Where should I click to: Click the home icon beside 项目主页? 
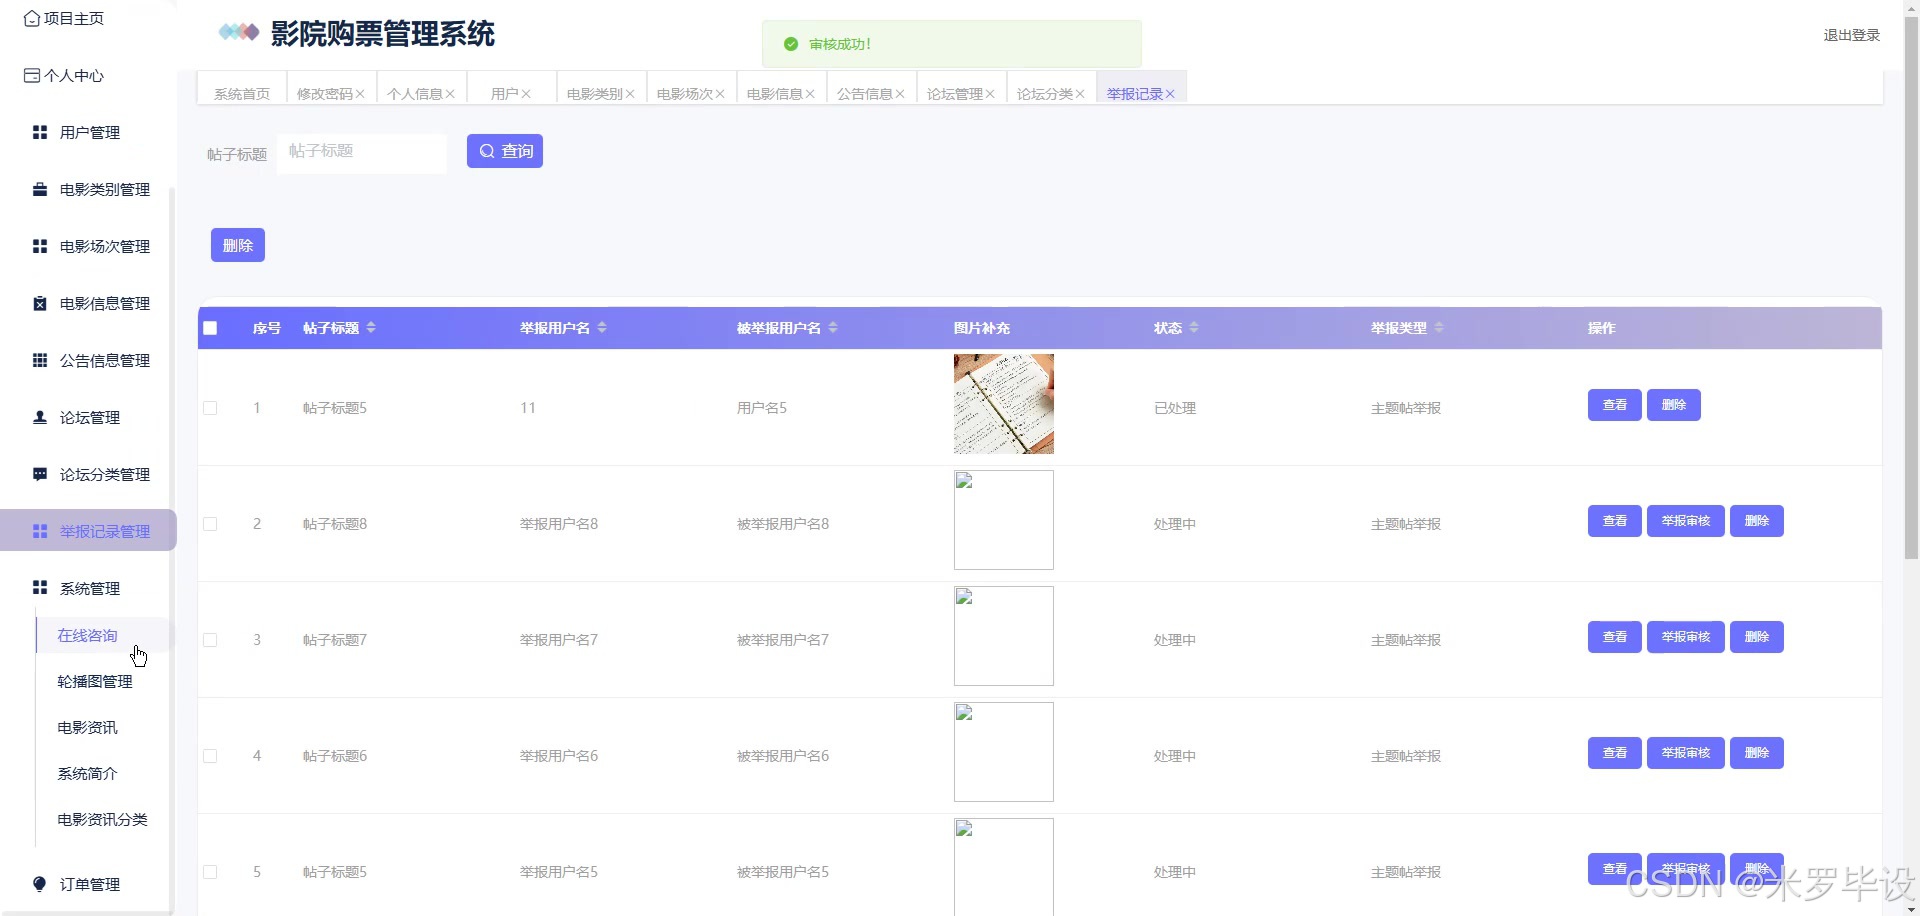tap(32, 18)
